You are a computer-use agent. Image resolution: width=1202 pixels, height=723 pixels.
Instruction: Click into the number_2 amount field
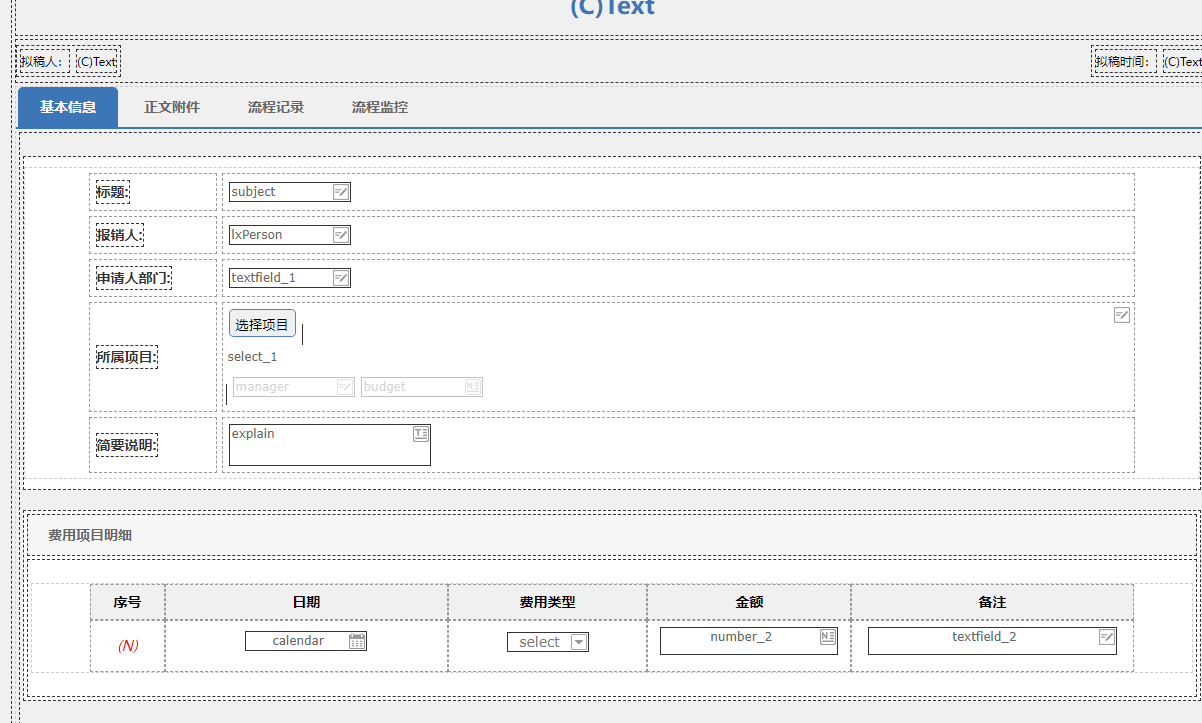pos(749,641)
